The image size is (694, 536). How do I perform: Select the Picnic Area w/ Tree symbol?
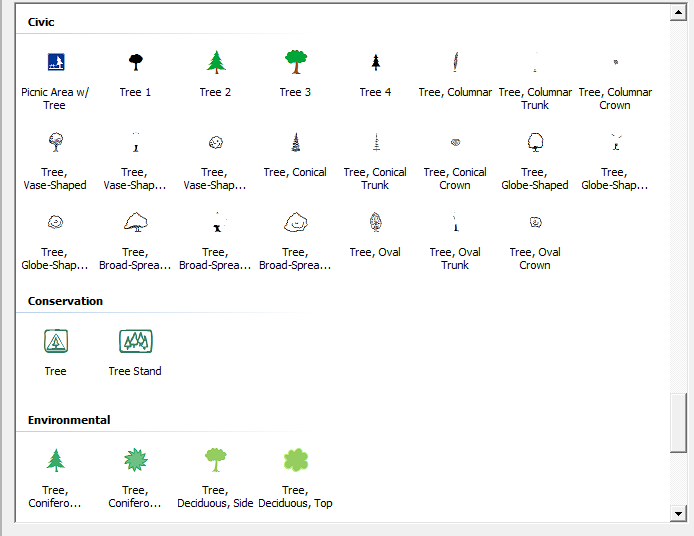coord(56,62)
